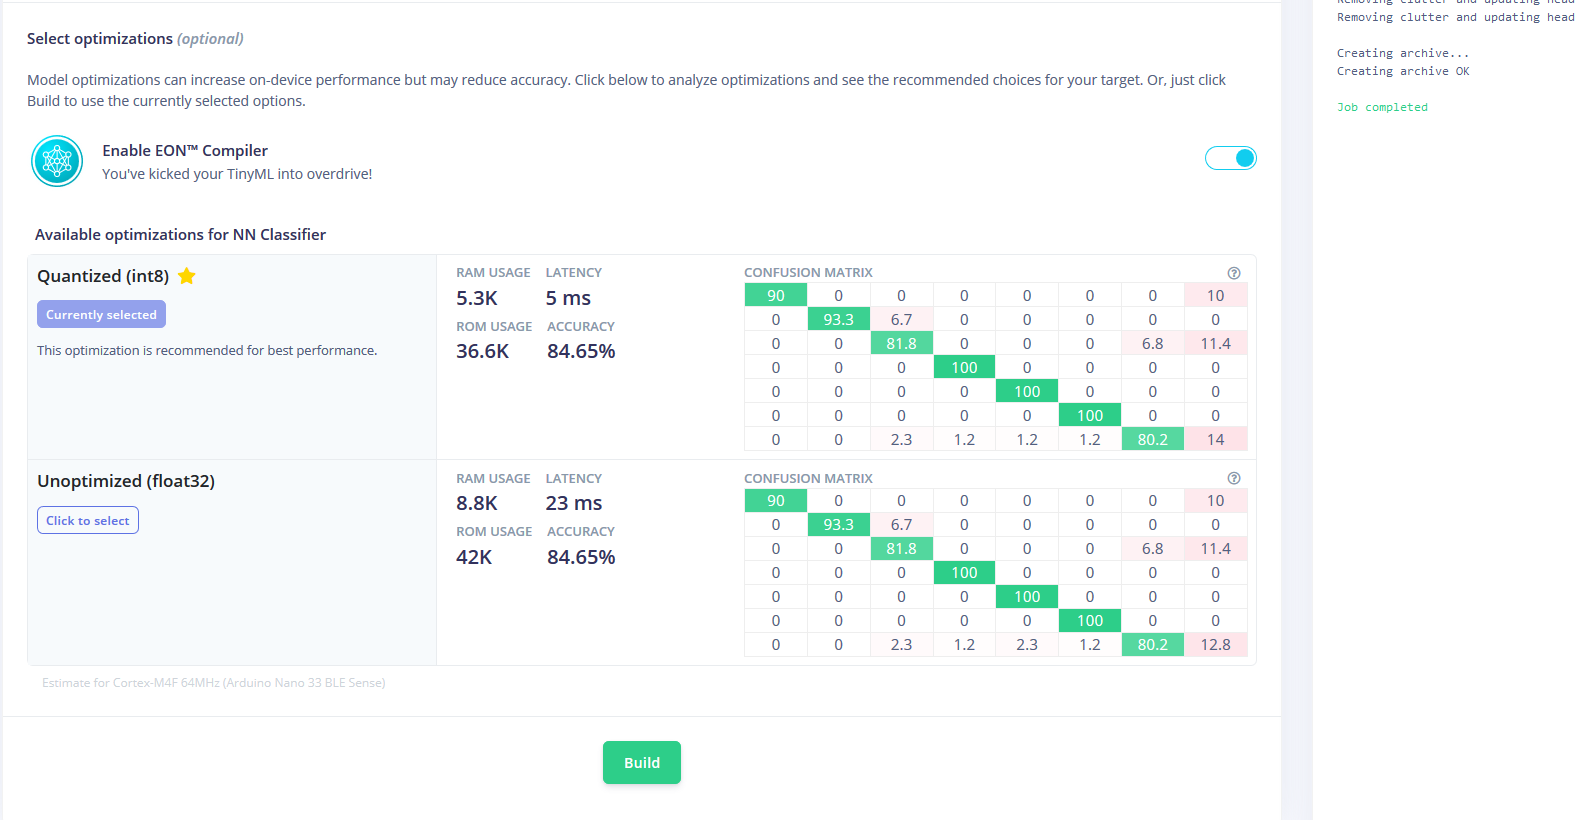
Task: Click the Cortex-M4F estimate footnote text
Action: [x=213, y=683]
